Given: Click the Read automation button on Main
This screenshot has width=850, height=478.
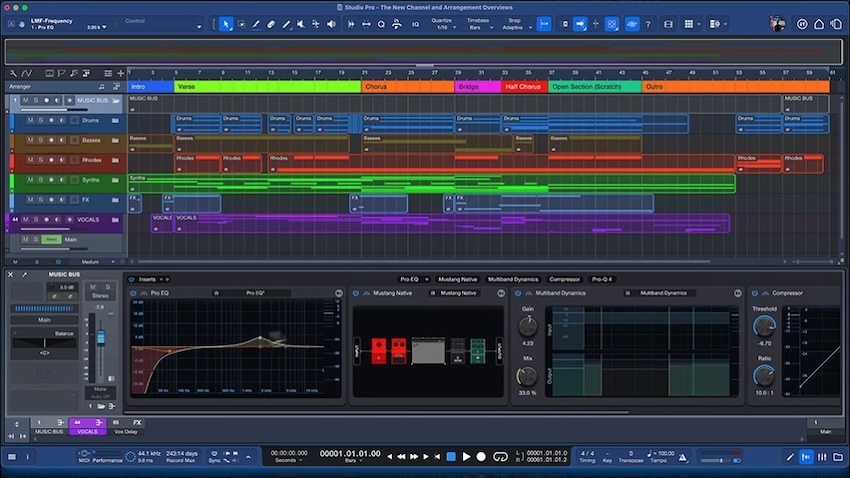Looking at the screenshot, I should 51,239.
